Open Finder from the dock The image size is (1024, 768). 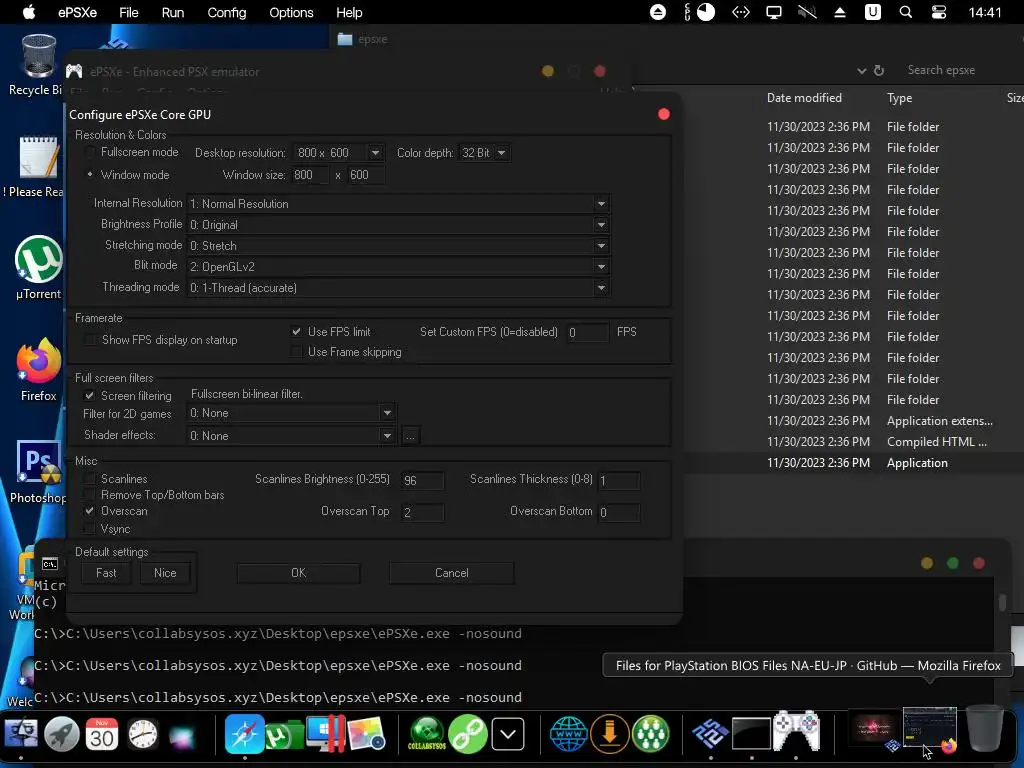[20, 733]
